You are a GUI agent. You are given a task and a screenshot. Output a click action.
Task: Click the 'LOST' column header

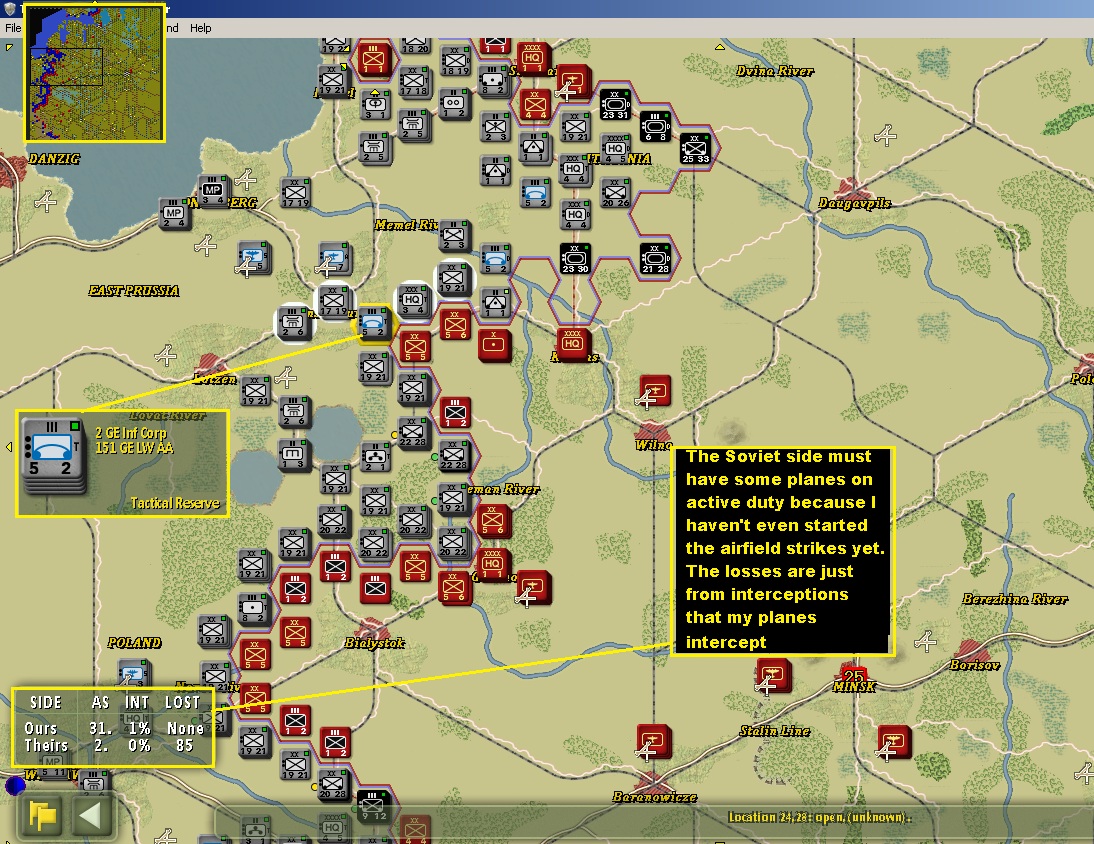pyautogui.click(x=182, y=702)
